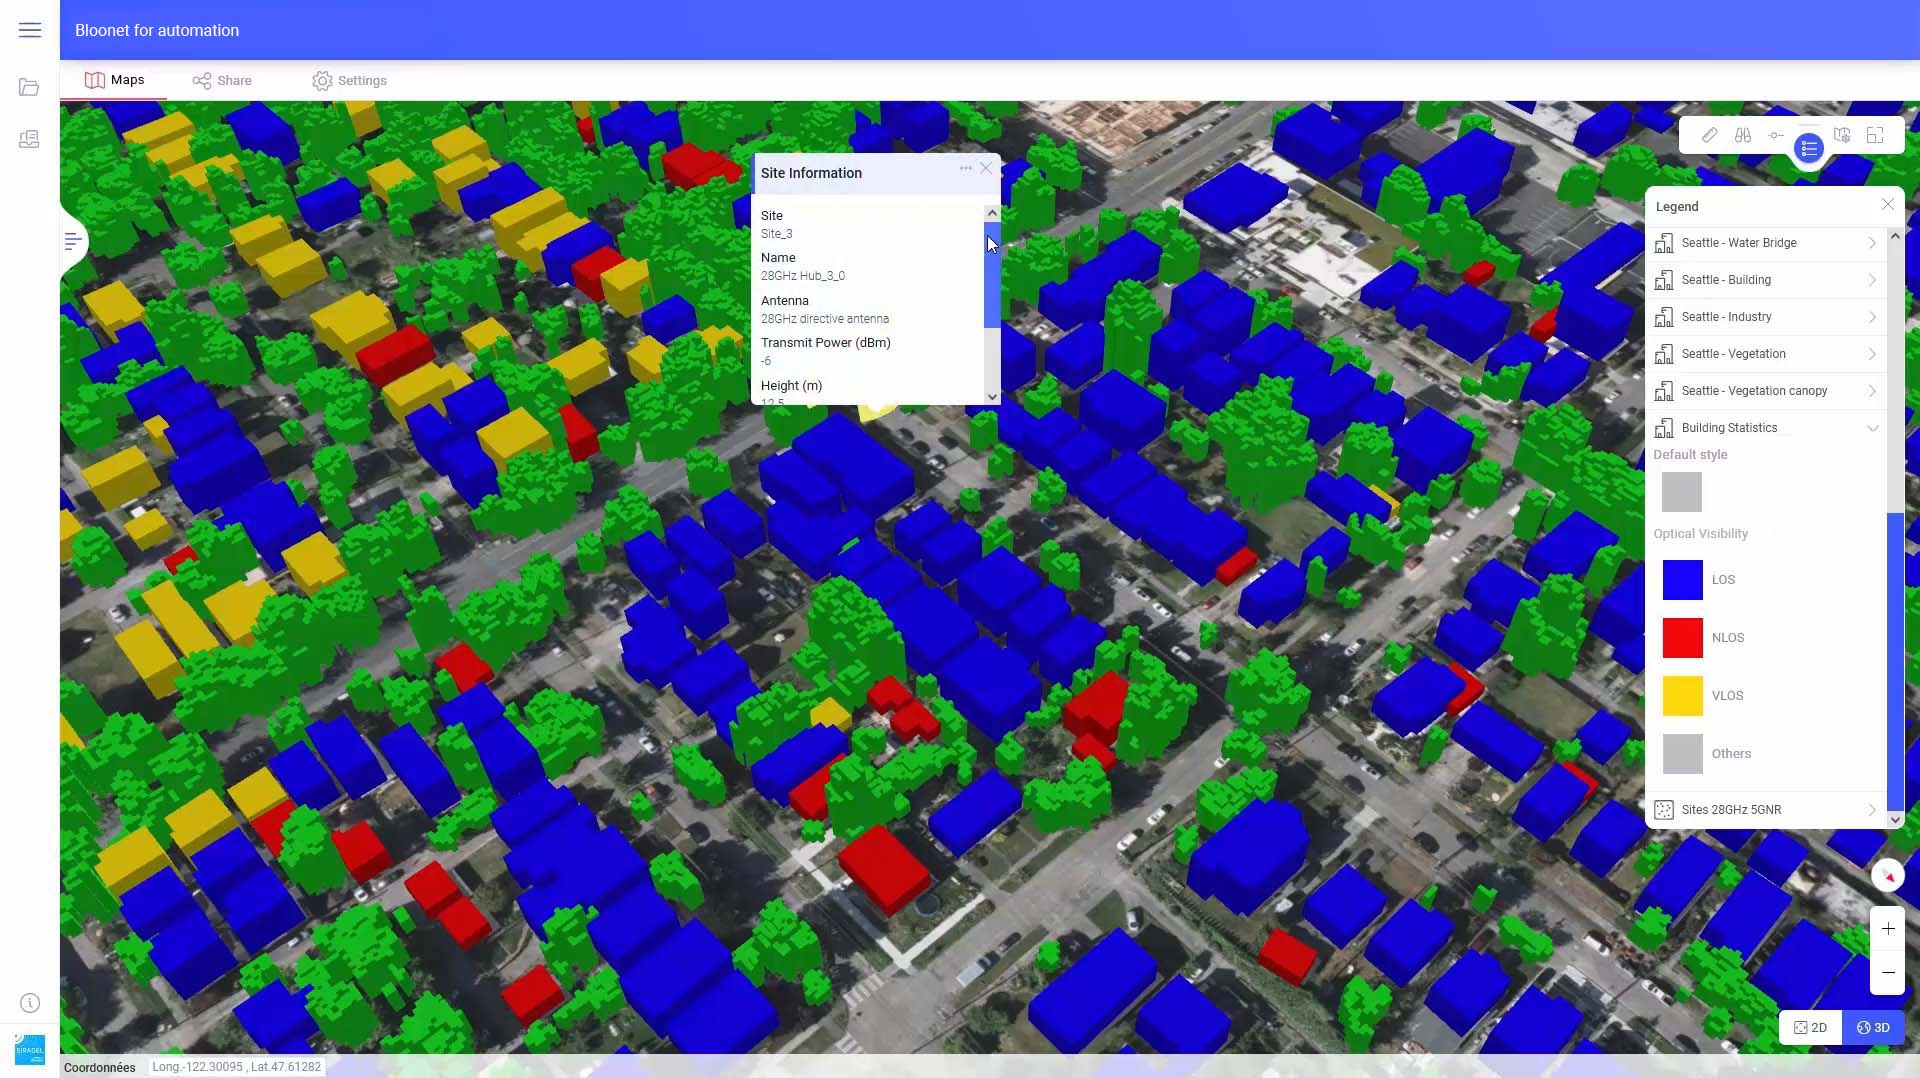Open the map settings tool icon
1920x1078 pixels.
tap(1842, 135)
